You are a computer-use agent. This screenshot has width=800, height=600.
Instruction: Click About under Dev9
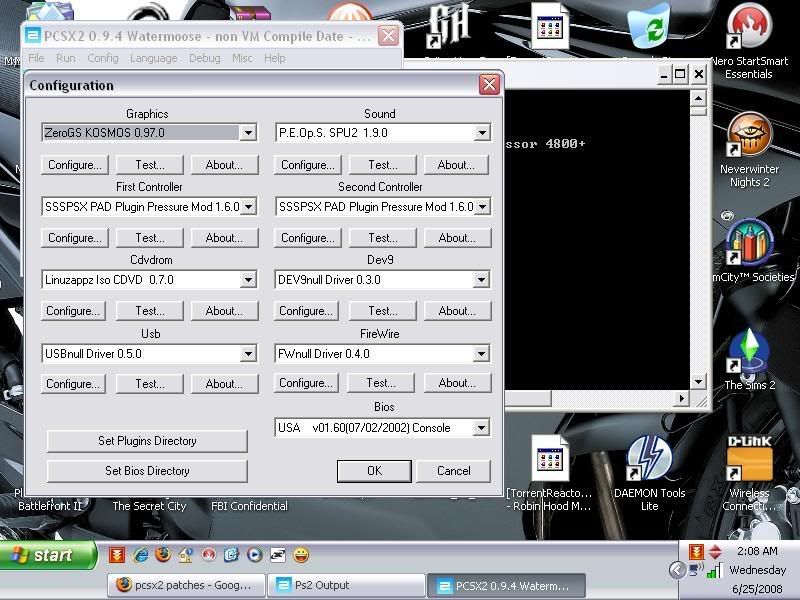(x=457, y=311)
